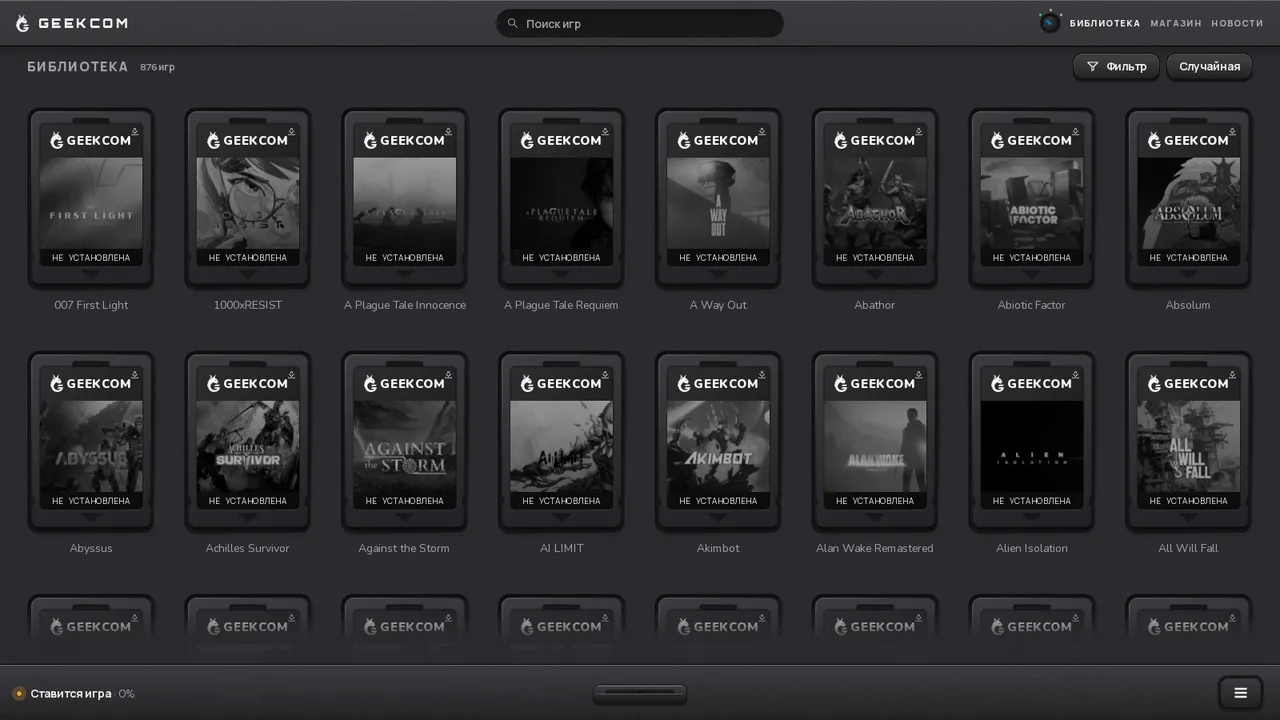Image resolution: width=1280 pixels, height=720 pixels.
Task: Click download icon on All Will Fall card
Action: point(1233,374)
